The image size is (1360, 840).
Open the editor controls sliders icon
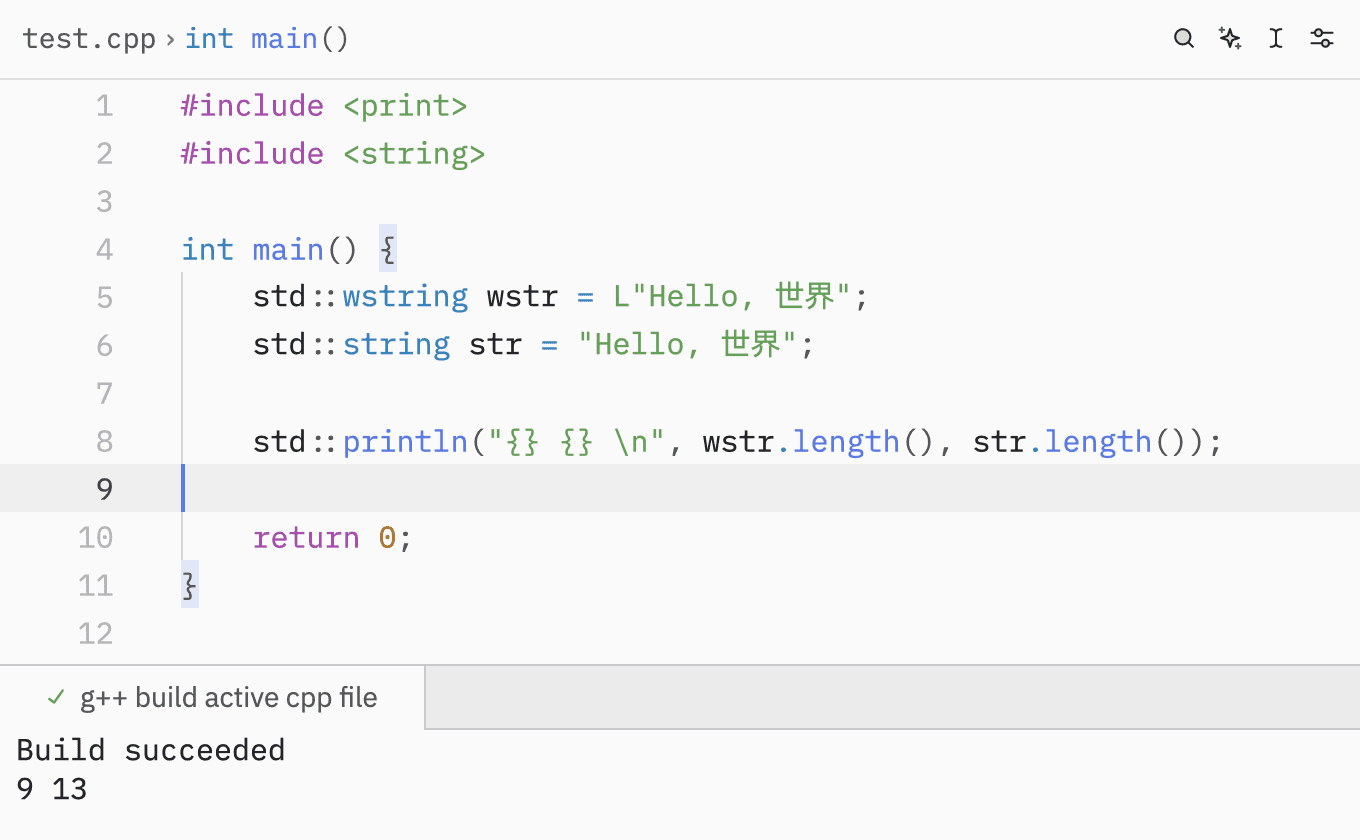tap(1322, 39)
